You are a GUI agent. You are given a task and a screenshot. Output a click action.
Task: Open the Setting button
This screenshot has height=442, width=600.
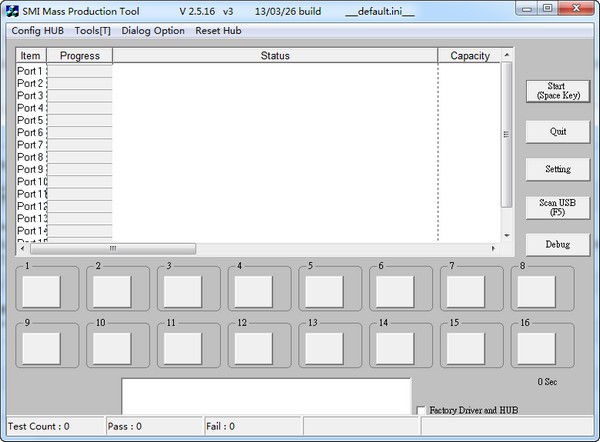coord(557,169)
